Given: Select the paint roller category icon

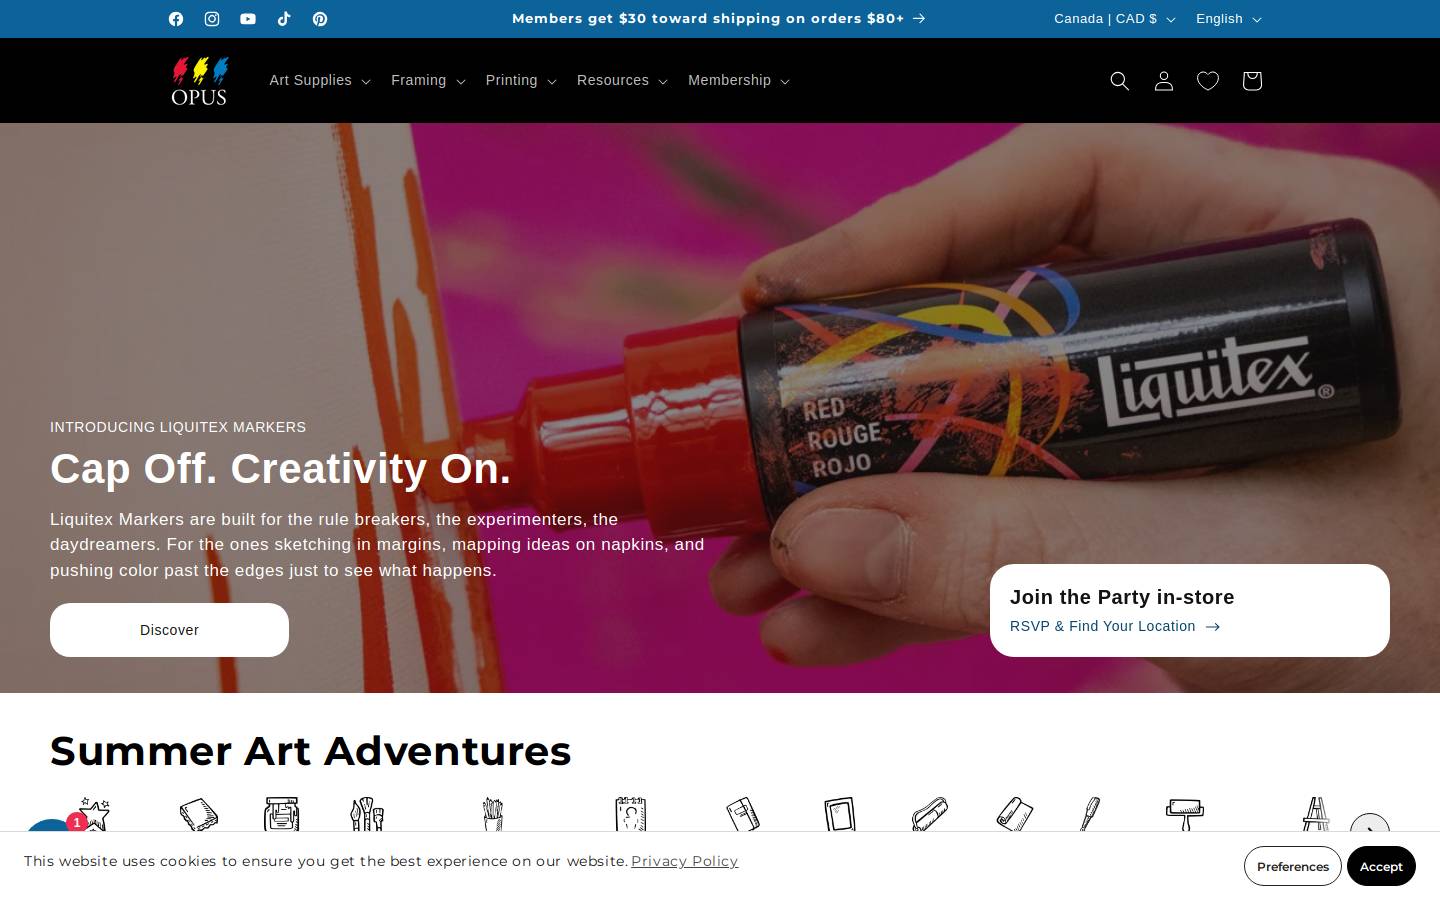Looking at the screenshot, I should click(1185, 814).
